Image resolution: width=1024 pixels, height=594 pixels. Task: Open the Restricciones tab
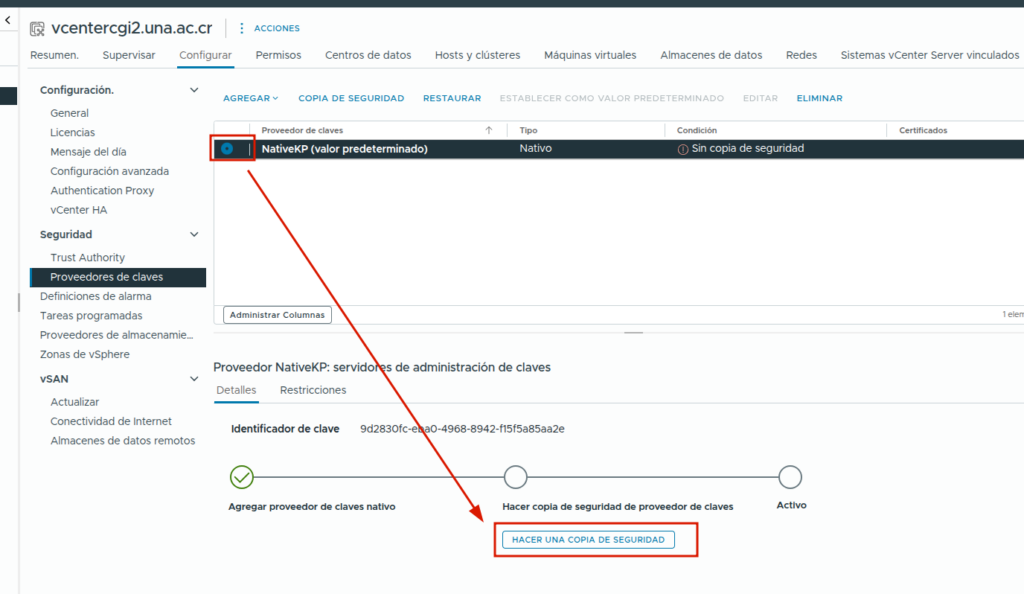[313, 390]
